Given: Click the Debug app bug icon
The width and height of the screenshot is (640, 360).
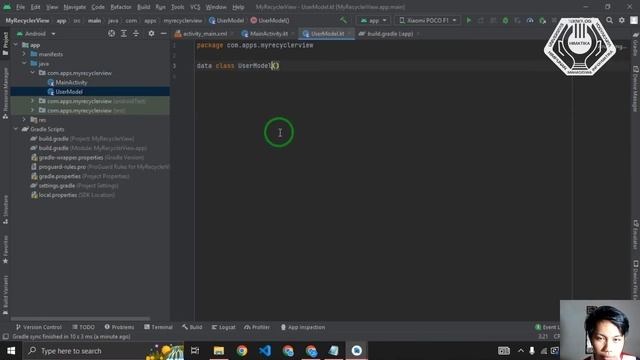Looking at the screenshot, I should [x=505, y=20].
